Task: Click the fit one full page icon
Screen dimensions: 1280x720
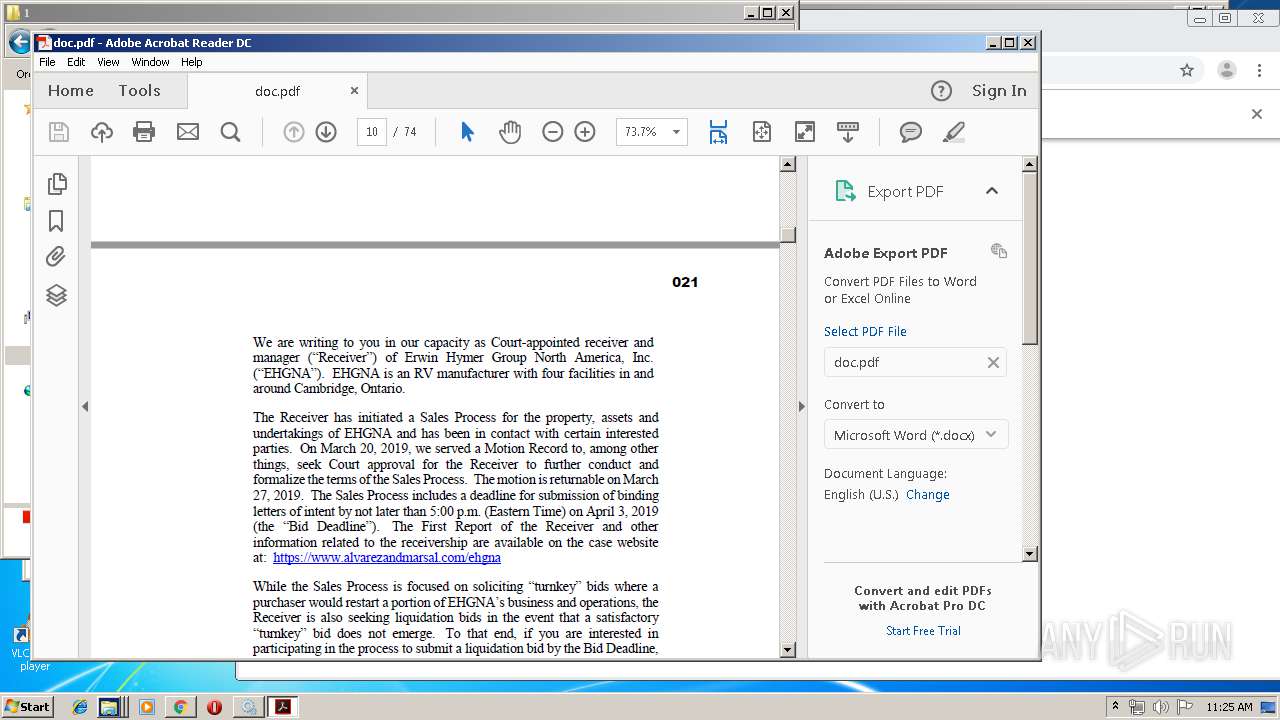Action: pos(762,132)
